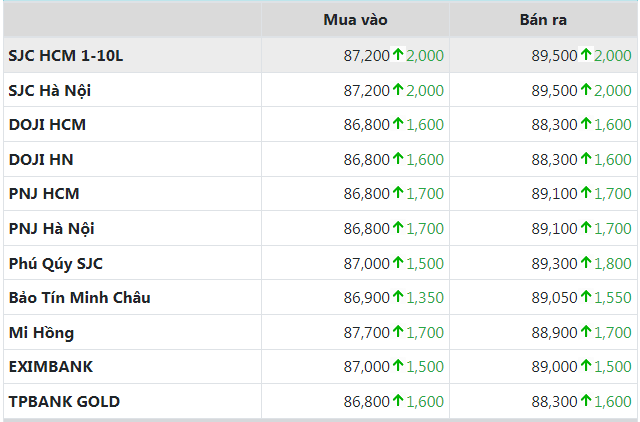Image resolution: width=640 pixels, height=422 pixels.
Task: Click the green up arrow in SJC HCM 1-10L buy price
Action: tap(398, 55)
